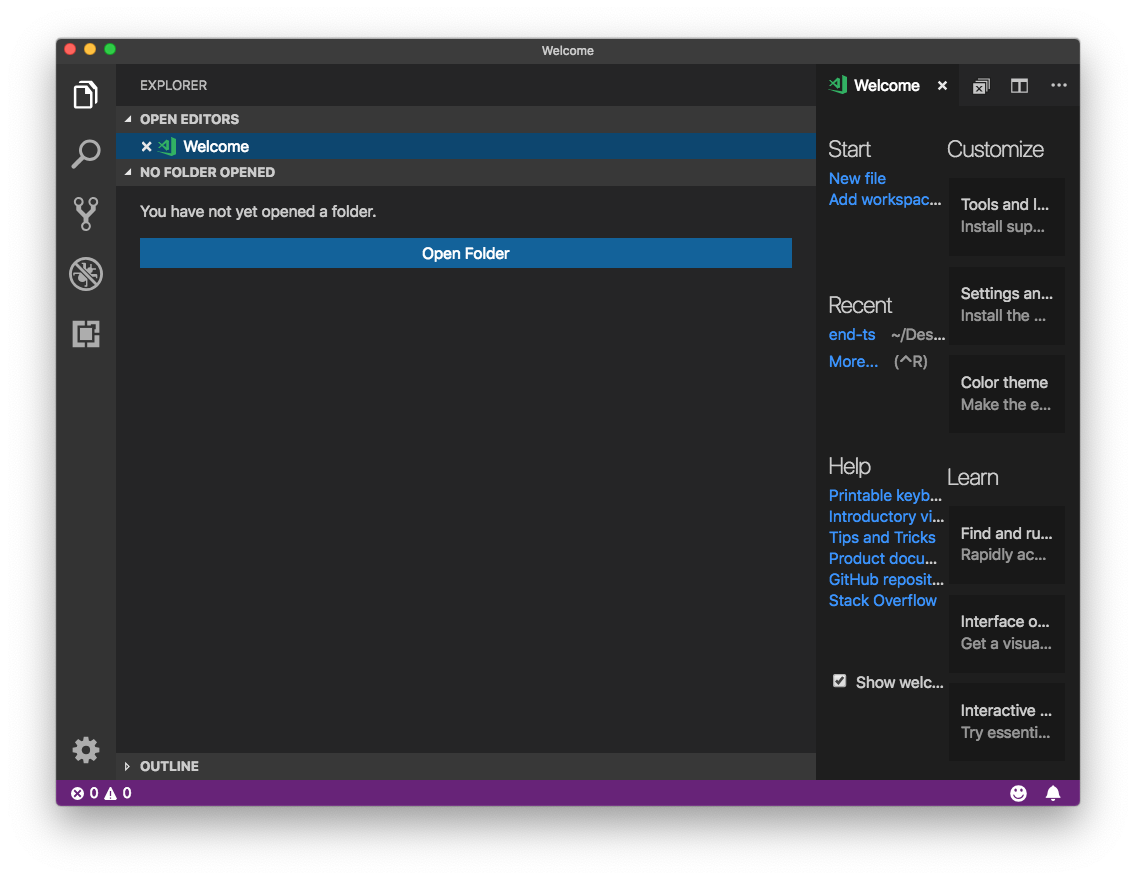Open the Search view icon

[x=85, y=154]
